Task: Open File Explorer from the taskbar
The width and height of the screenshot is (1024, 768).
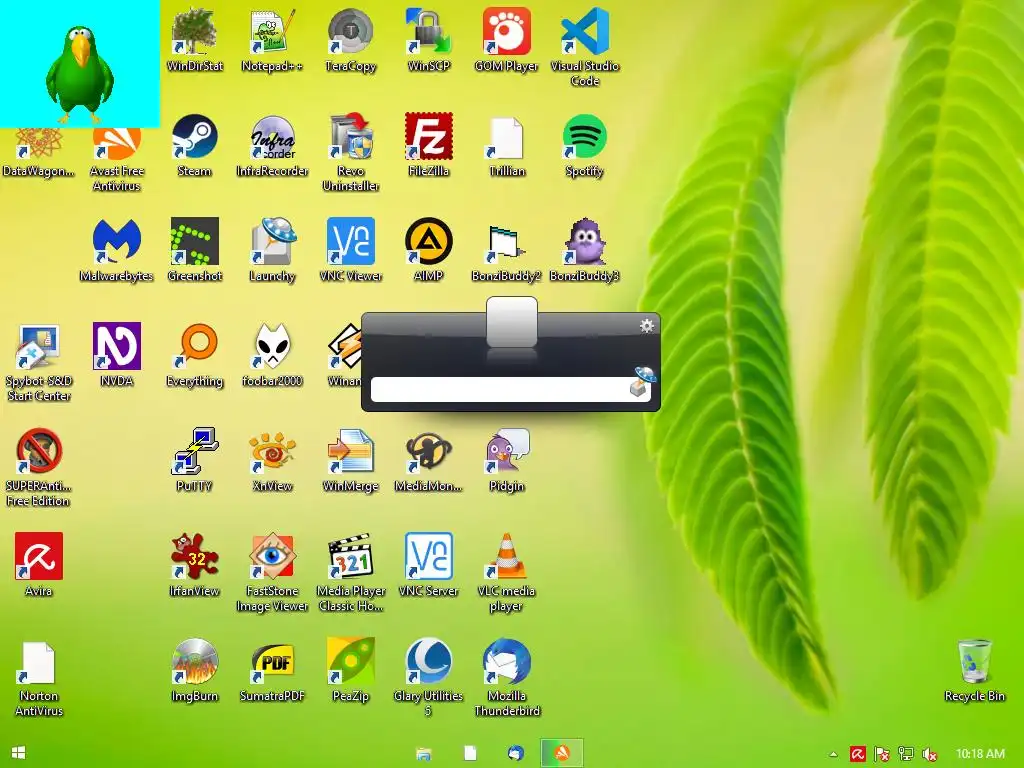Action: (x=423, y=754)
